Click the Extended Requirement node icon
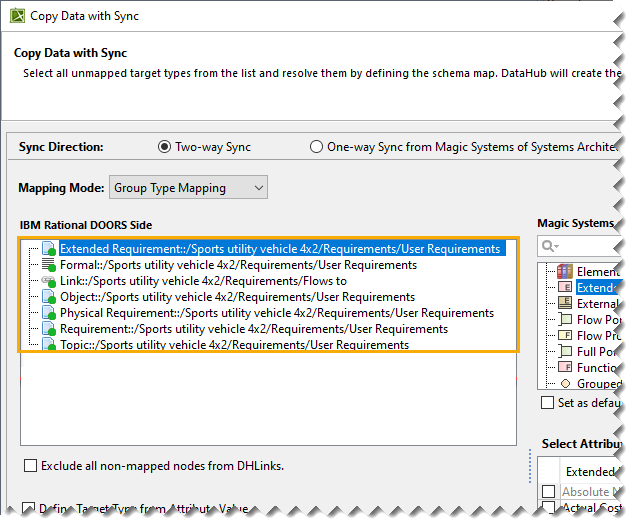The image size is (635, 526). (47, 249)
